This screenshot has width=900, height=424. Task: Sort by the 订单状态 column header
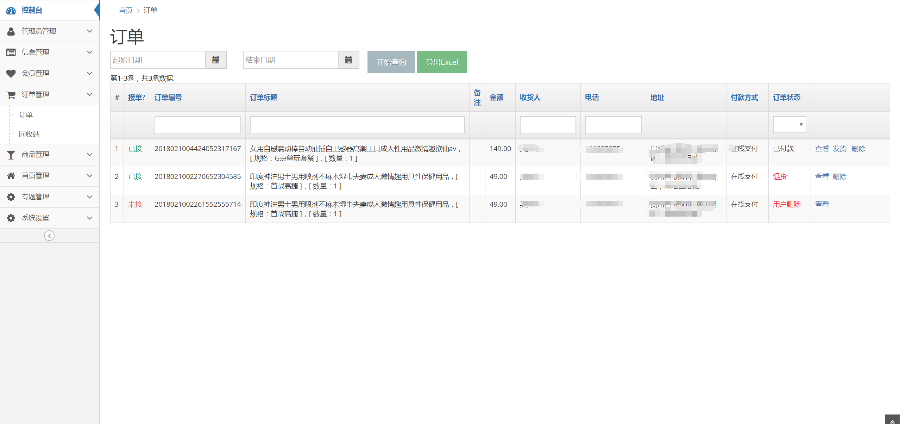coord(787,98)
